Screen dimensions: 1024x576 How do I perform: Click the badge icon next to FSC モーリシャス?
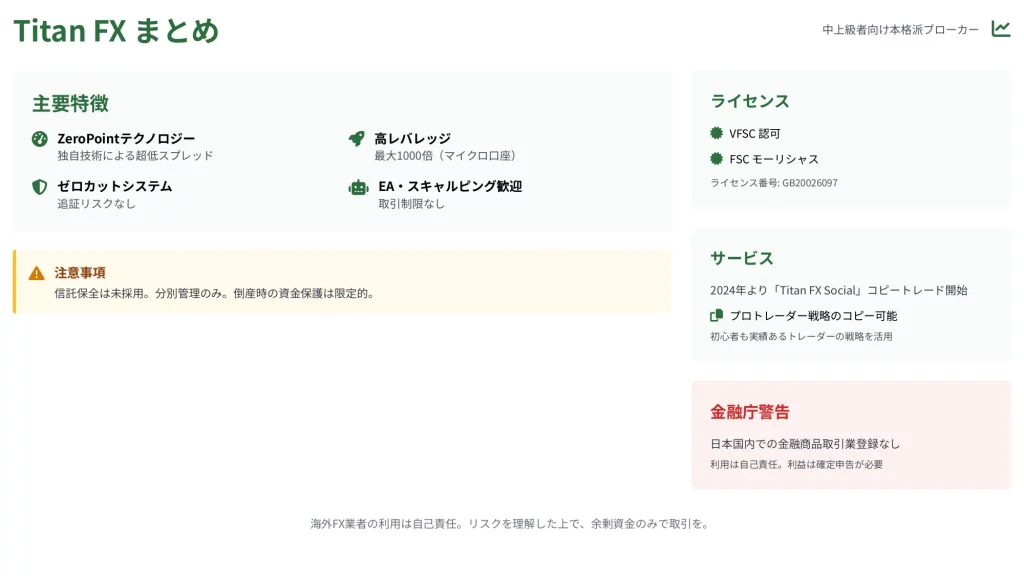point(716,159)
